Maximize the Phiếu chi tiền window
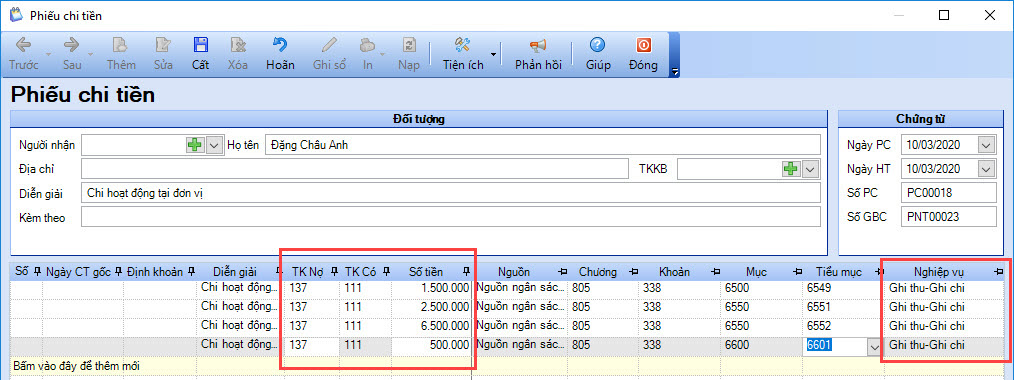The width and height of the screenshot is (1014, 380). [945, 15]
